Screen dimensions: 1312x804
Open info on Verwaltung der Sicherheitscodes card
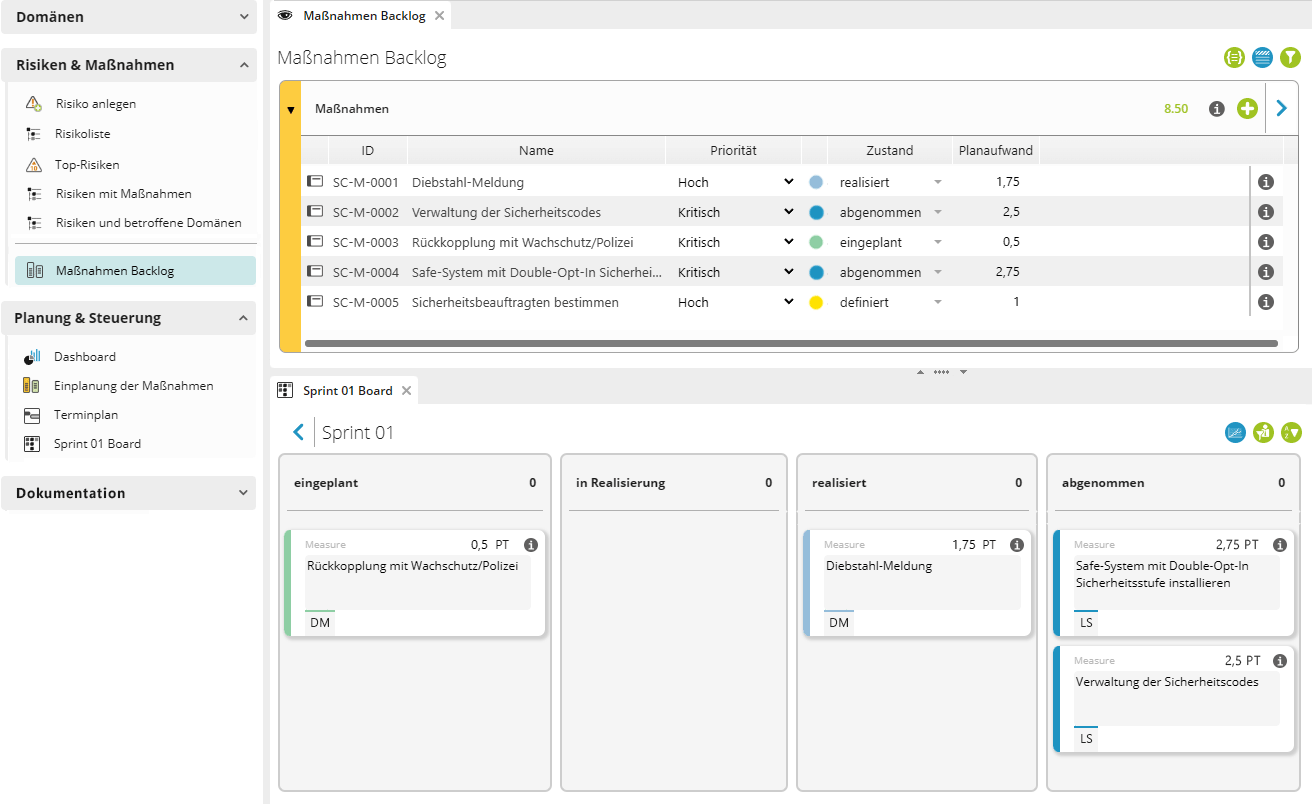coord(1279,661)
